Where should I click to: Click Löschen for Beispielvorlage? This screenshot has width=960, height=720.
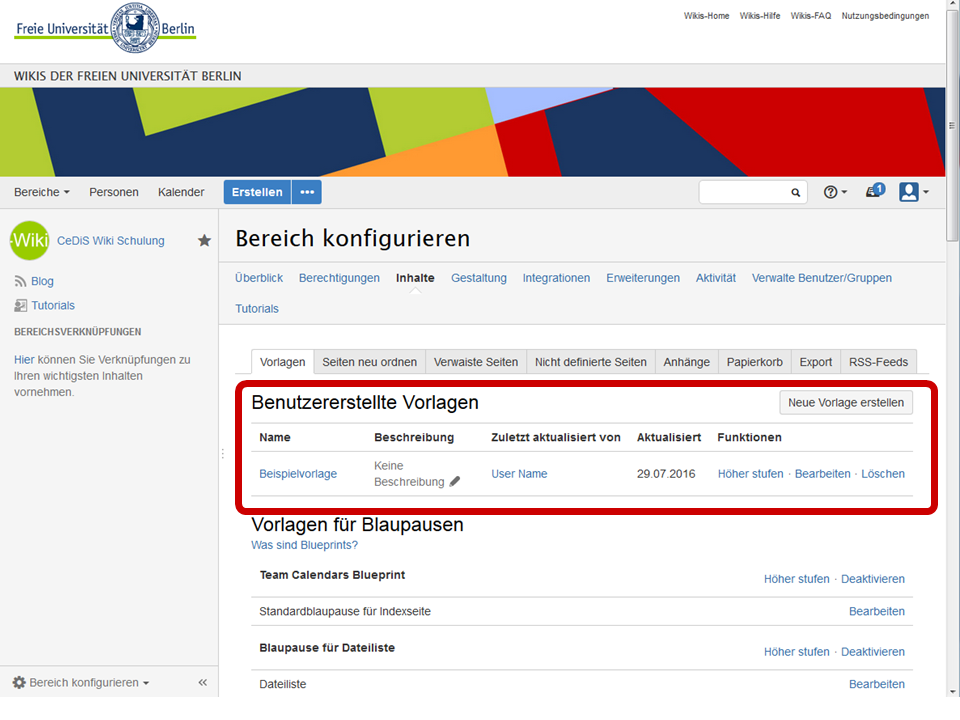tap(883, 474)
